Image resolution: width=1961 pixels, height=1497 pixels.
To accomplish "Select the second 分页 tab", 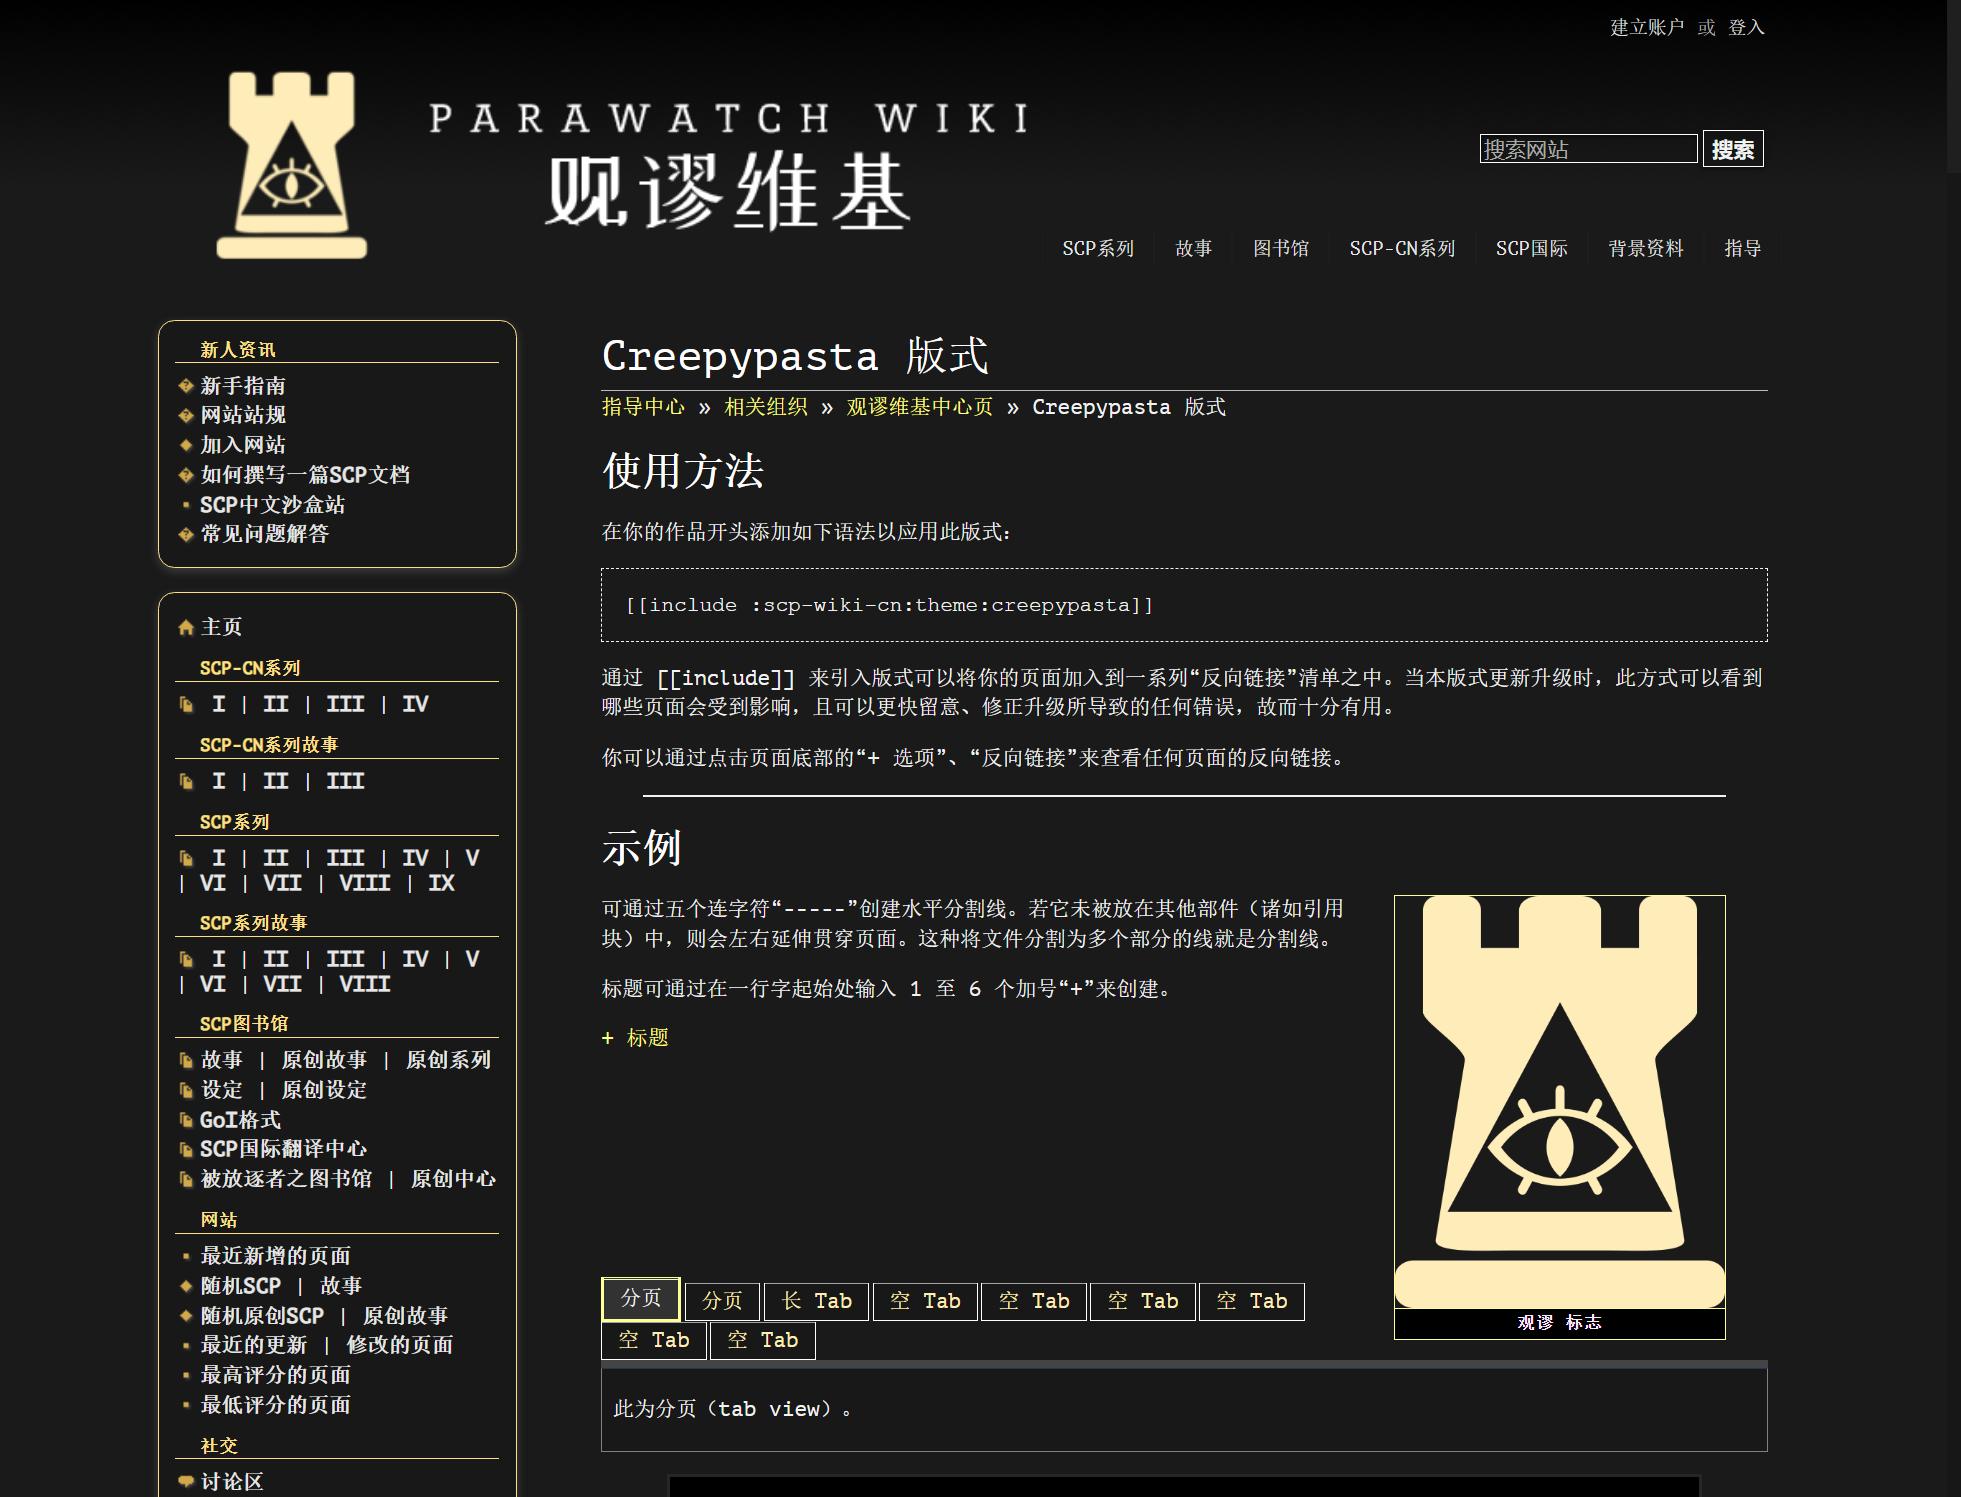I will pyautogui.click(x=722, y=1301).
